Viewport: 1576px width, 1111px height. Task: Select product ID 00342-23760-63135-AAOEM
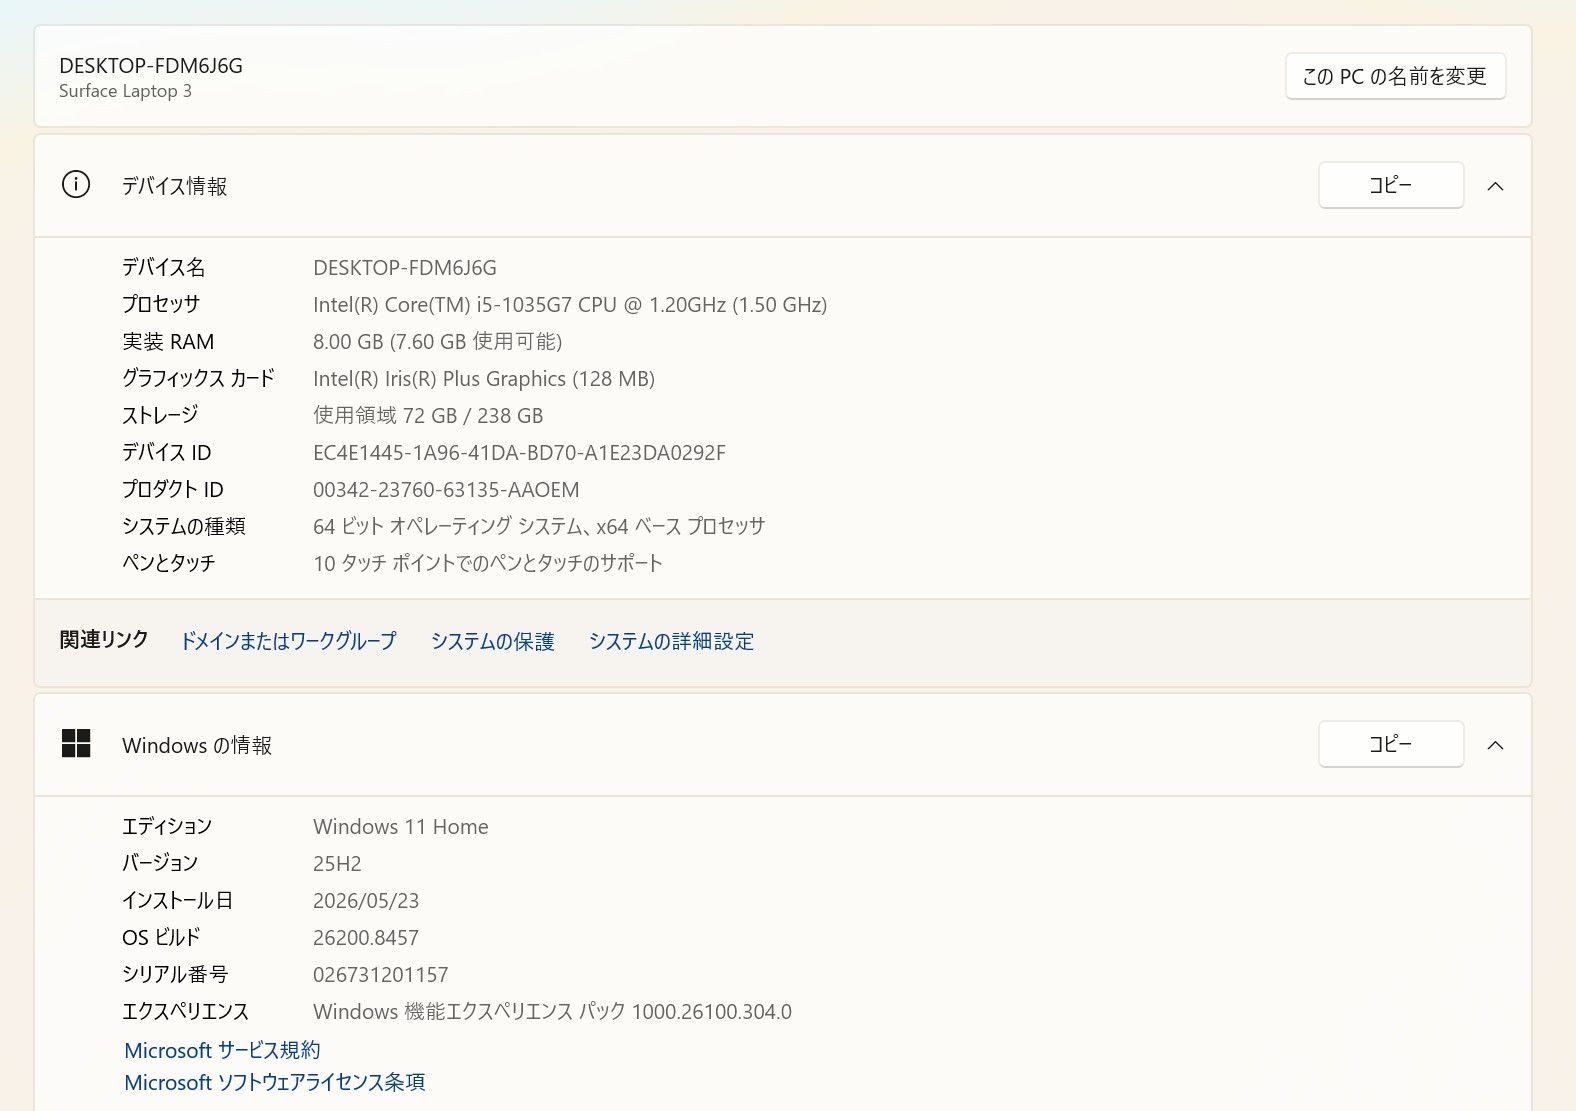pos(446,490)
